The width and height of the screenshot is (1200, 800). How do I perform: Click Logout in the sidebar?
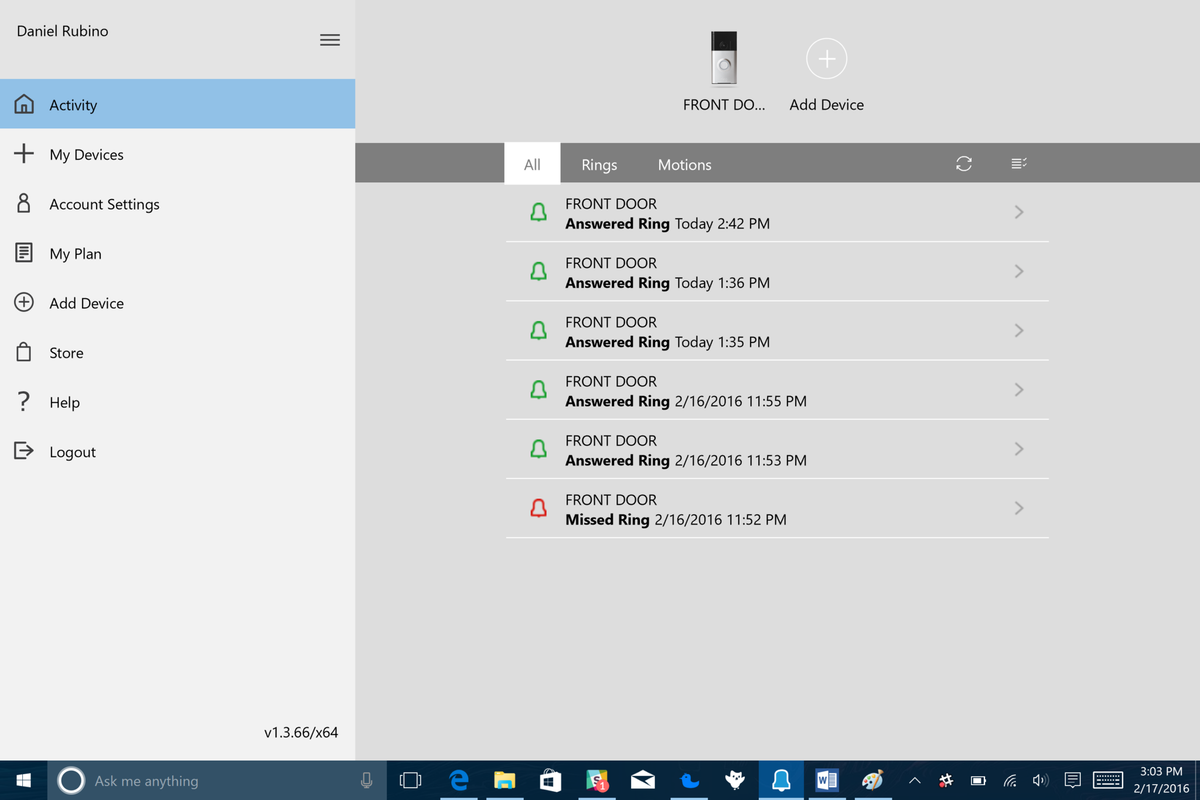(x=72, y=451)
